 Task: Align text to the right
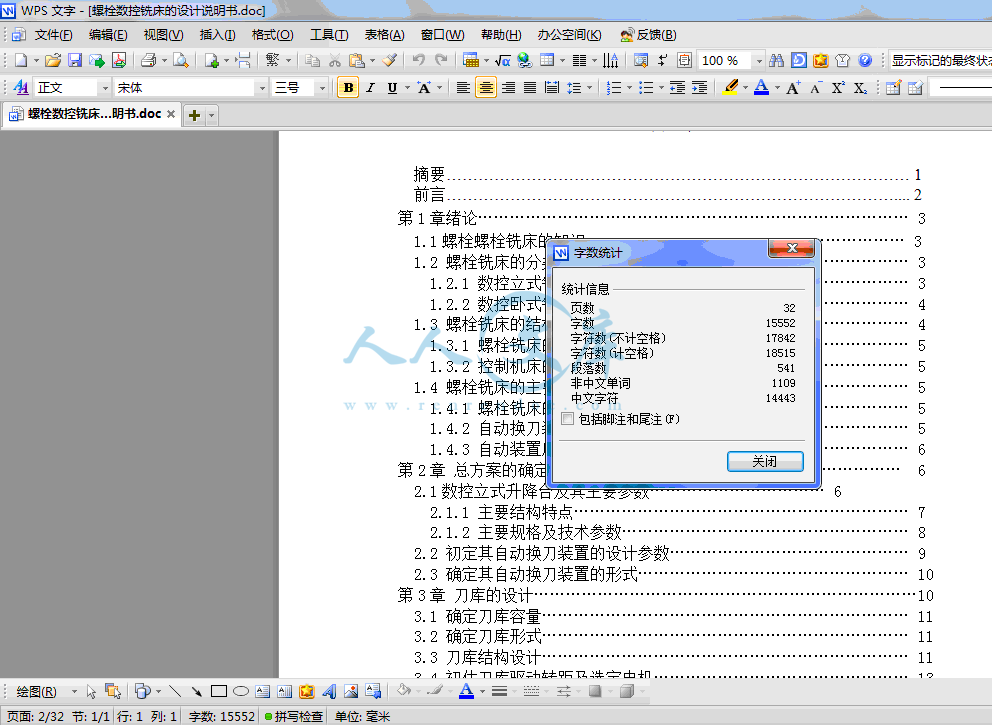tap(508, 87)
